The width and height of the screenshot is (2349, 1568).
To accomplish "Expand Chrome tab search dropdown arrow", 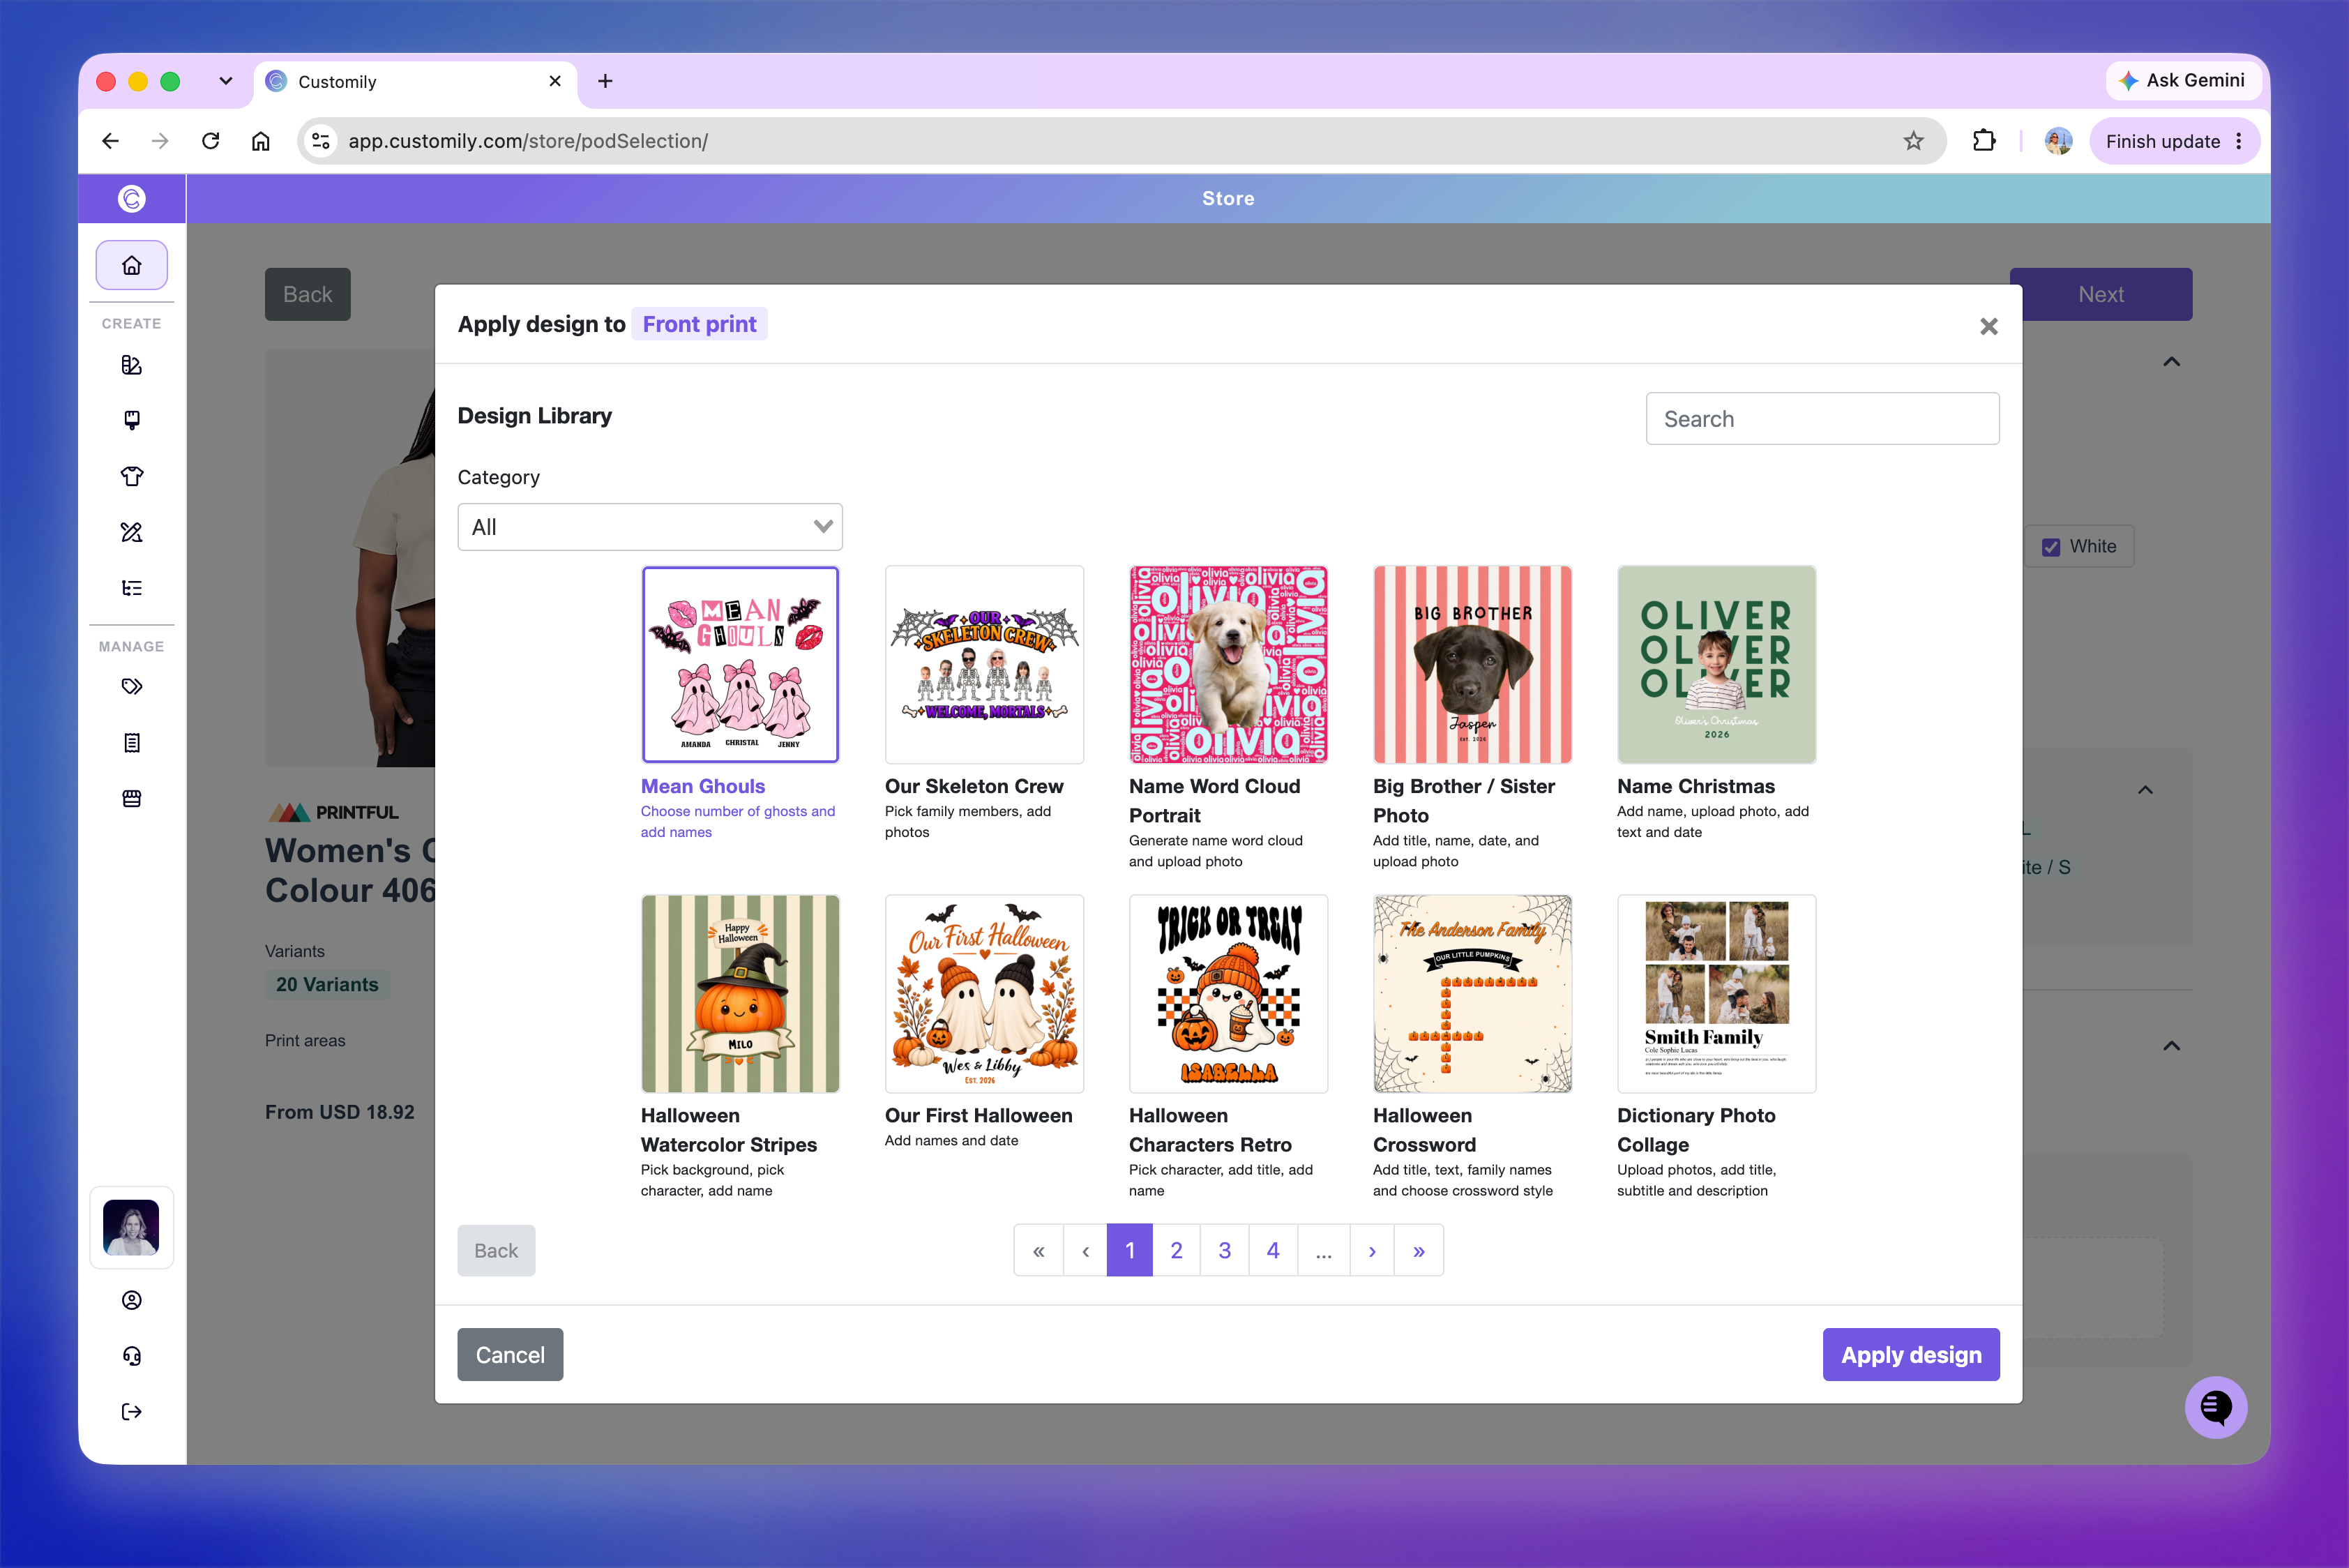I will click(226, 81).
